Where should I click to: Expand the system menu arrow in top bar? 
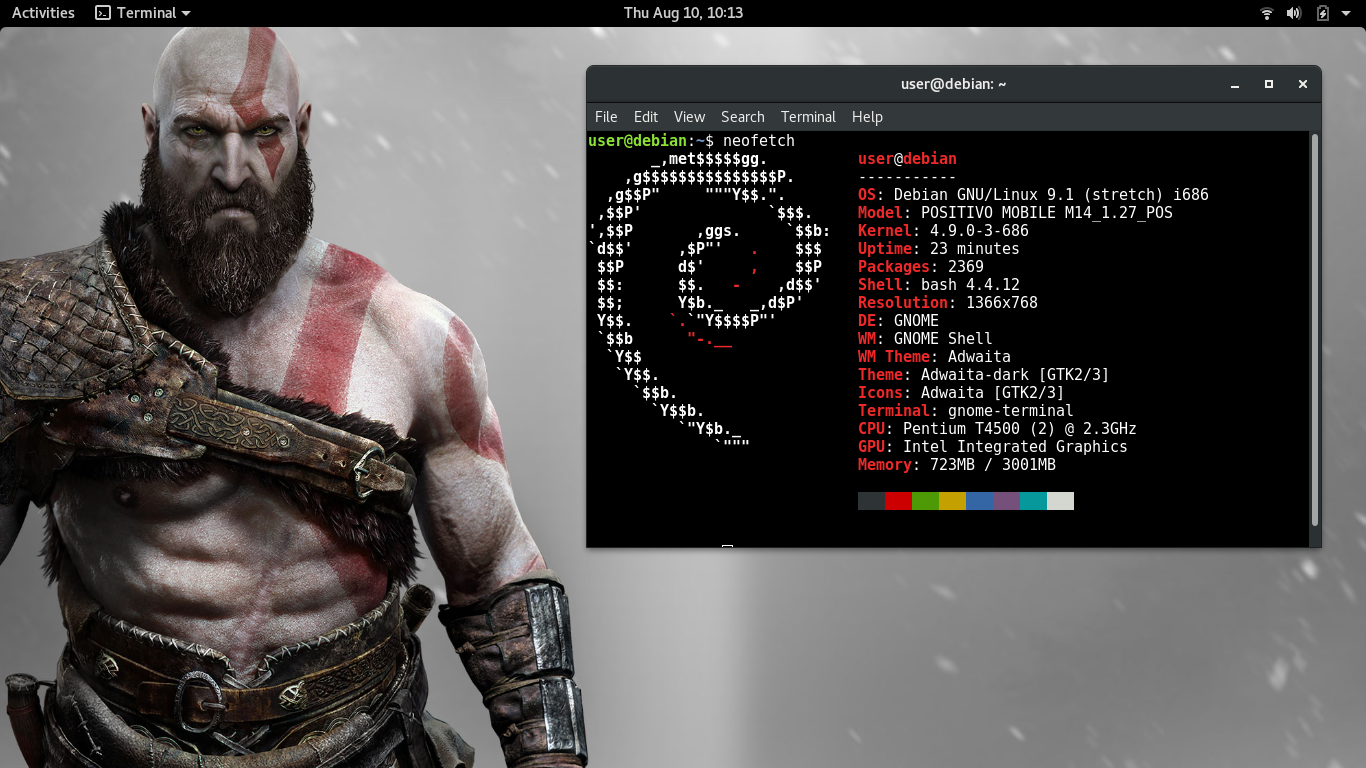[x=1347, y=13]
